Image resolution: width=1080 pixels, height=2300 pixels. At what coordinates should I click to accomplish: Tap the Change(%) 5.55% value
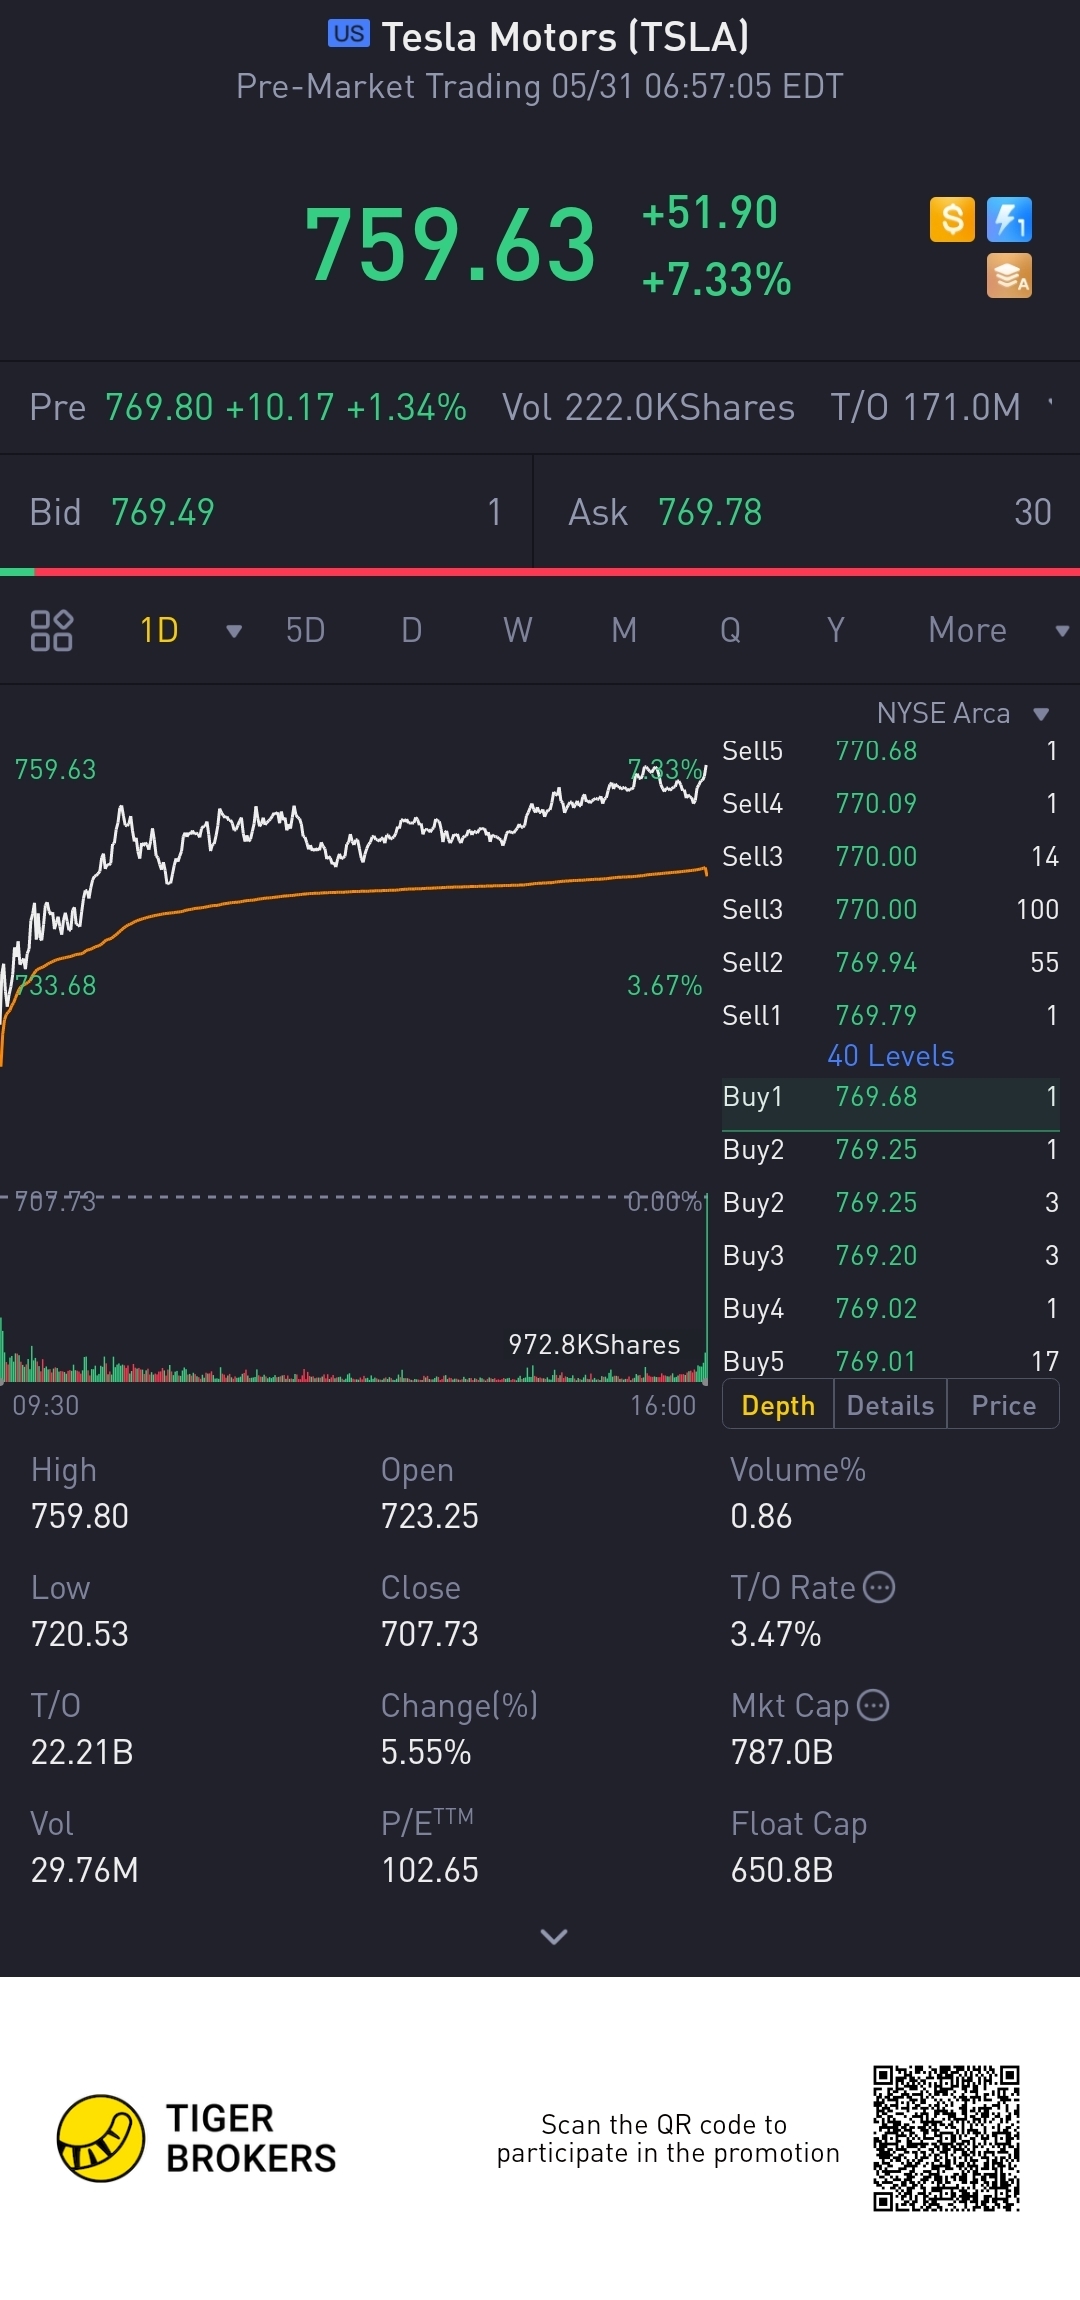(426, 1752)
